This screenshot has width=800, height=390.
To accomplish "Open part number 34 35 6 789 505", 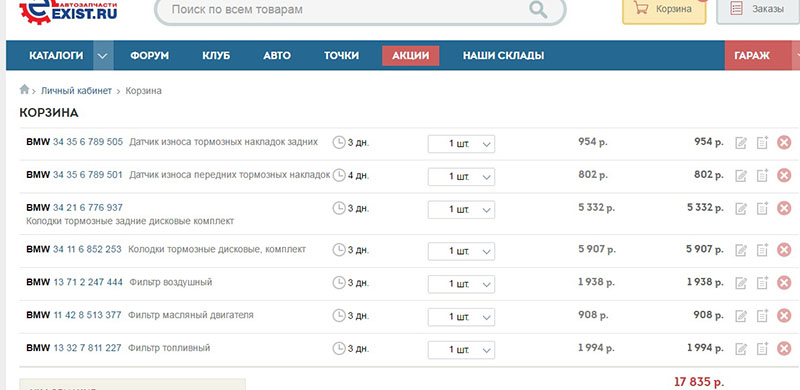I will coord(88,142).
